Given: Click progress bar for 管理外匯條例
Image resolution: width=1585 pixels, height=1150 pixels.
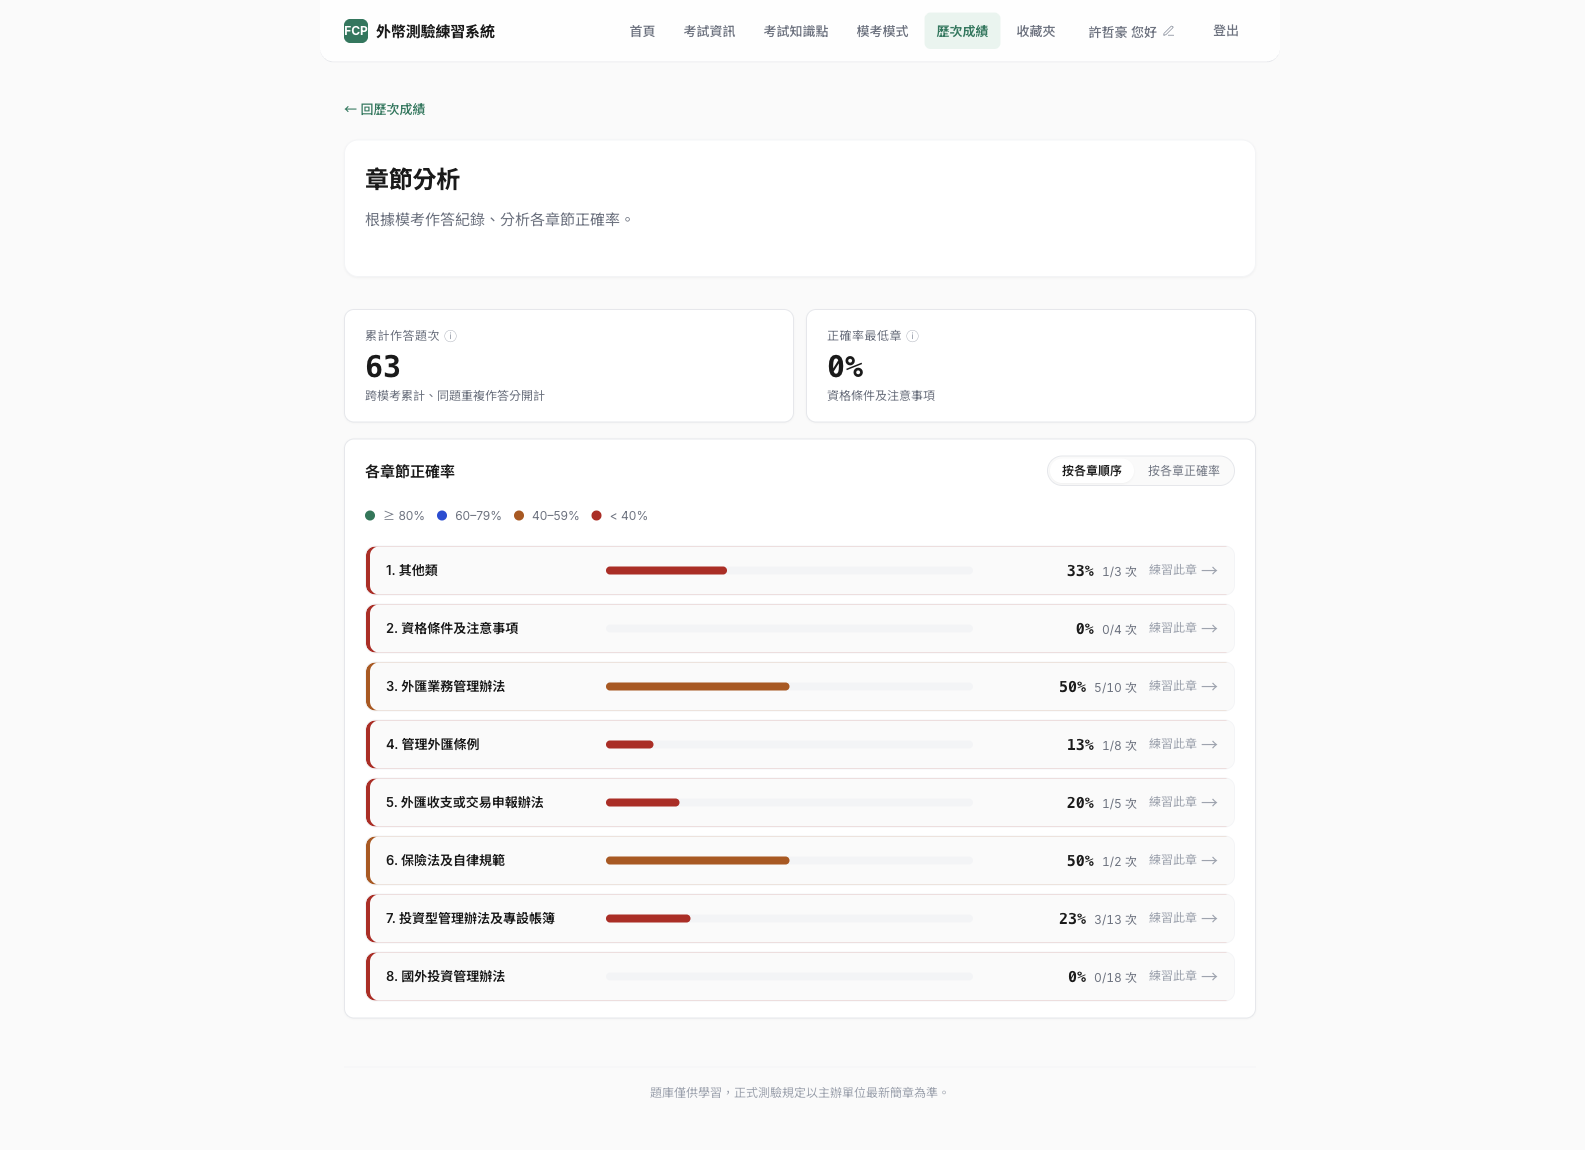Looking at the screenshot, I should tap(789, 745).
